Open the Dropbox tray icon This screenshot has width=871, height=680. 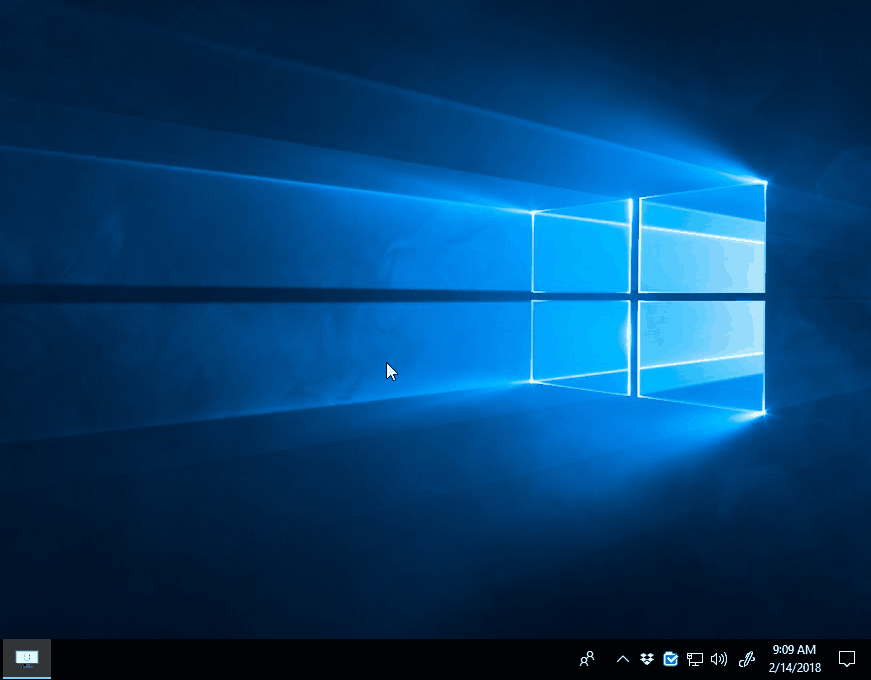[647, 659]
